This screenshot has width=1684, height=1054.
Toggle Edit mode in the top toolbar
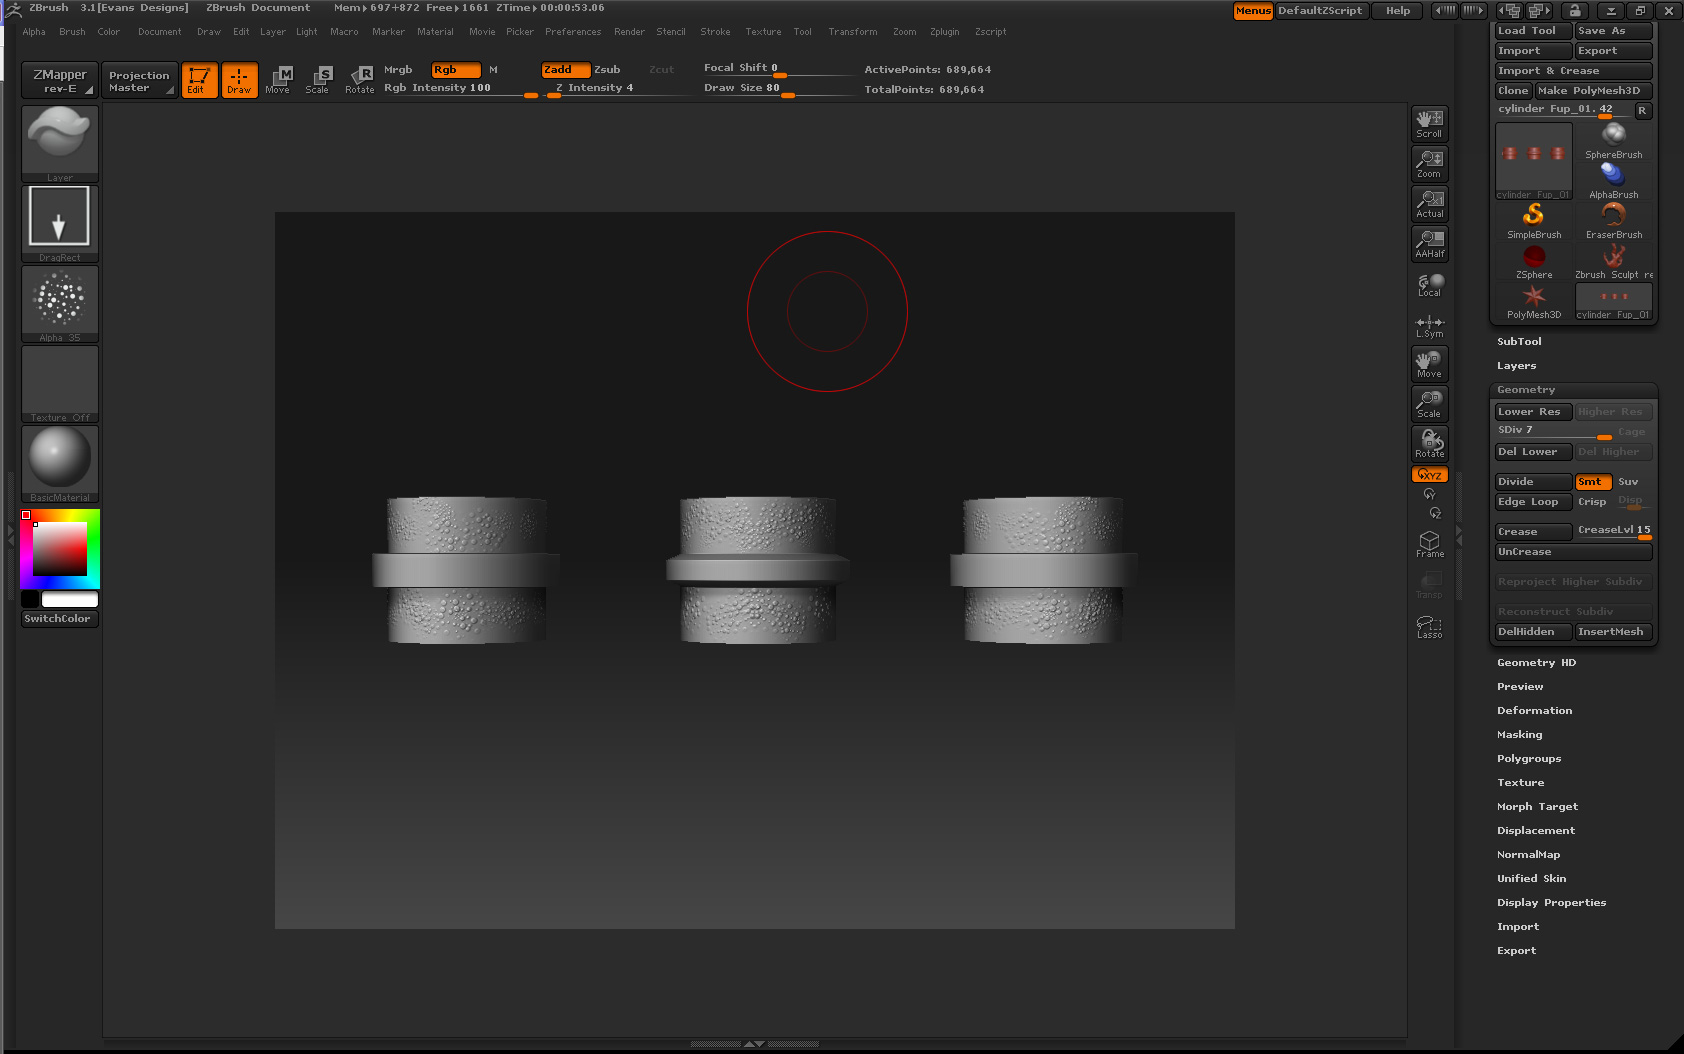click(x=199, y=80)
